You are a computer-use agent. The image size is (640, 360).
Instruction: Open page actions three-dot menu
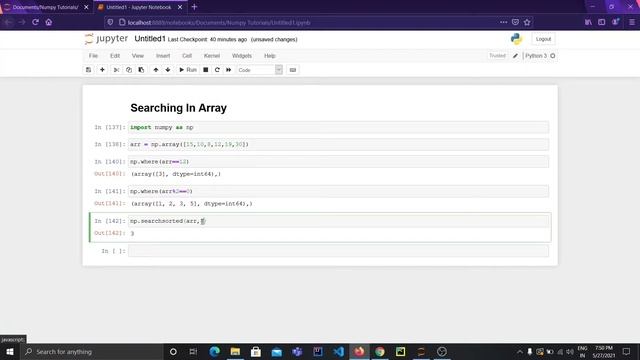[503, 22]
